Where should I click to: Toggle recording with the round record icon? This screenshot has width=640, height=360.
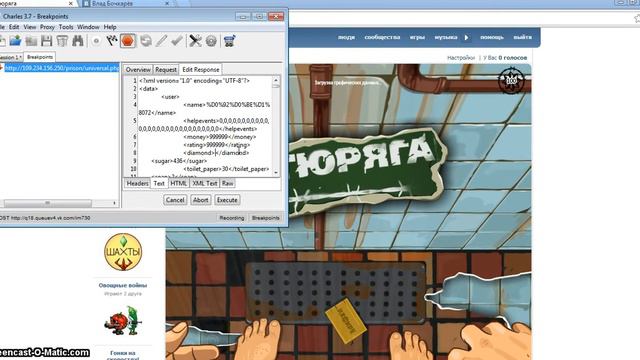pyautogui.click(x=96, y=41)
